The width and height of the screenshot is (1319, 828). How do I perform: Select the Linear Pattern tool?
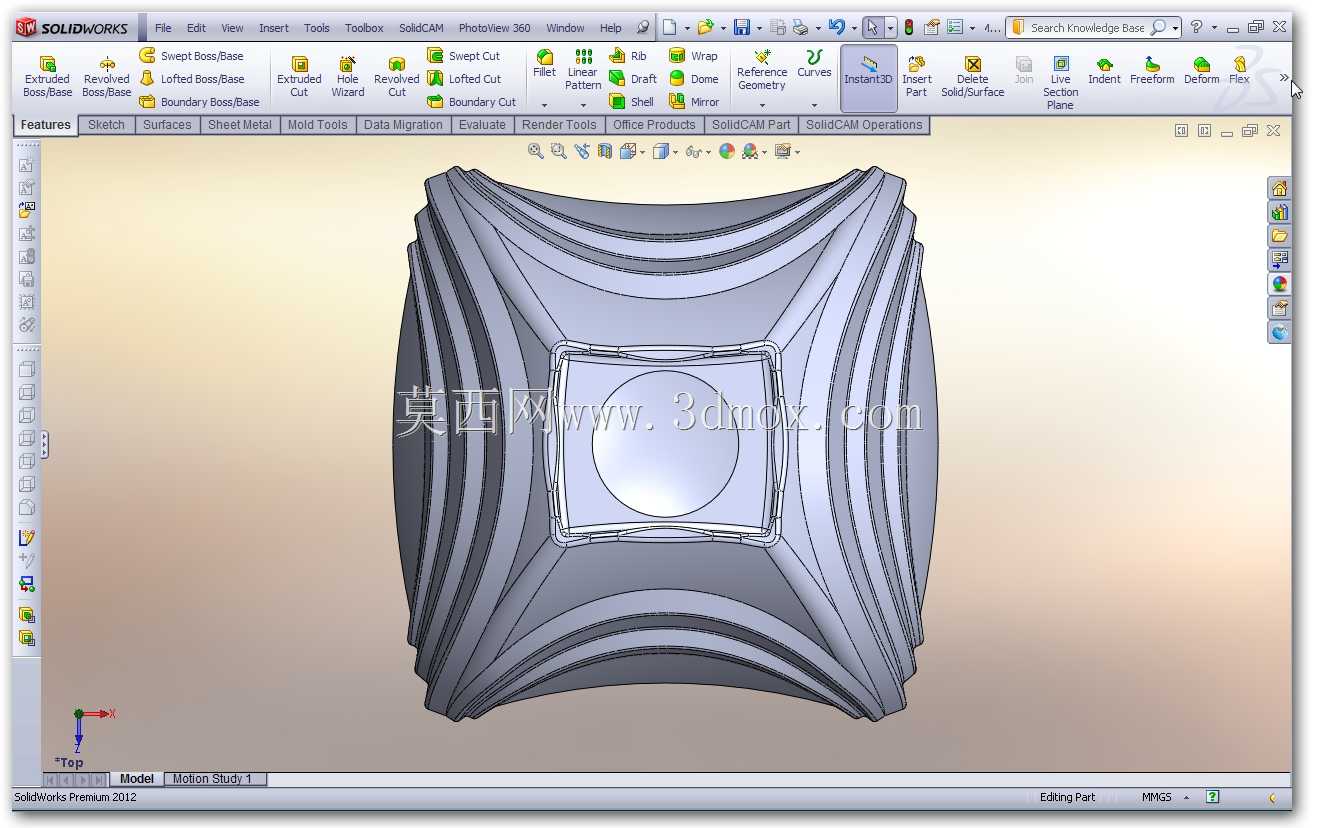583,69
